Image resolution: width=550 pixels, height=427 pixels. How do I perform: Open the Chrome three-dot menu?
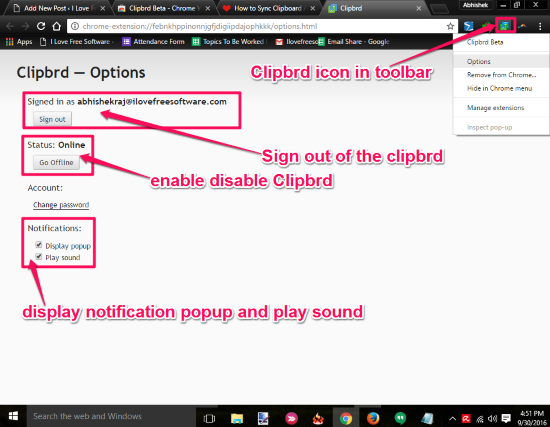[540, 26]
